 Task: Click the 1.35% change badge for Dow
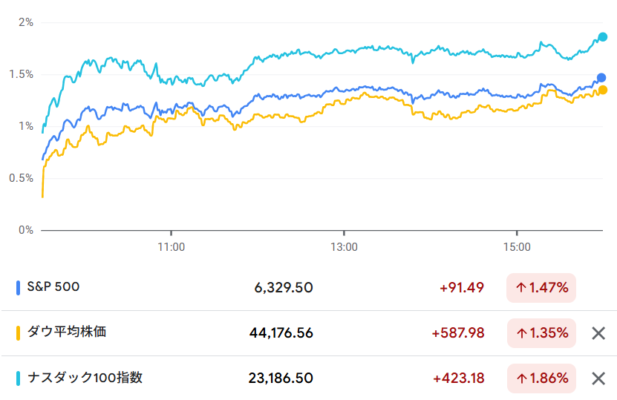pyautogui.click(x=541, y=333)
